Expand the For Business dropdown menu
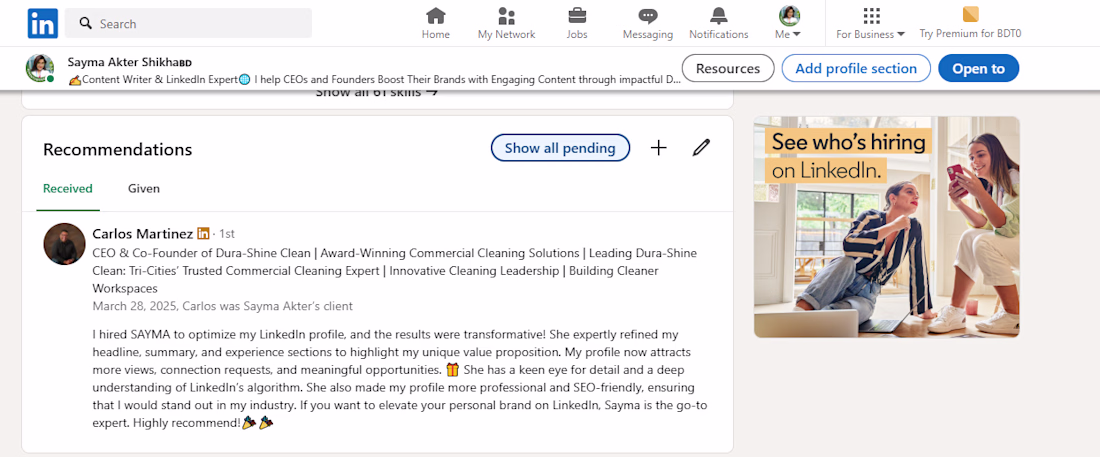 point(870,23)
